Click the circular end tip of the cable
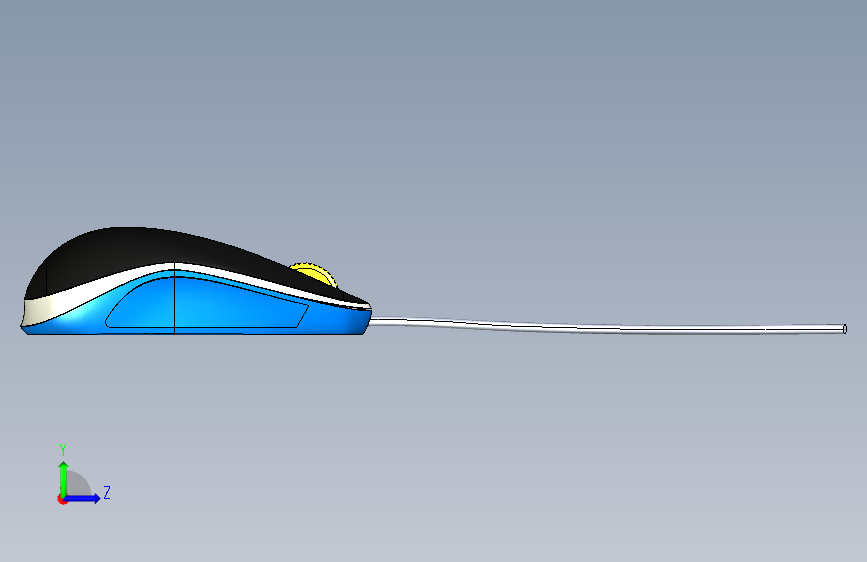This screenshot has width=867, height=562. (x=845, y=329)
